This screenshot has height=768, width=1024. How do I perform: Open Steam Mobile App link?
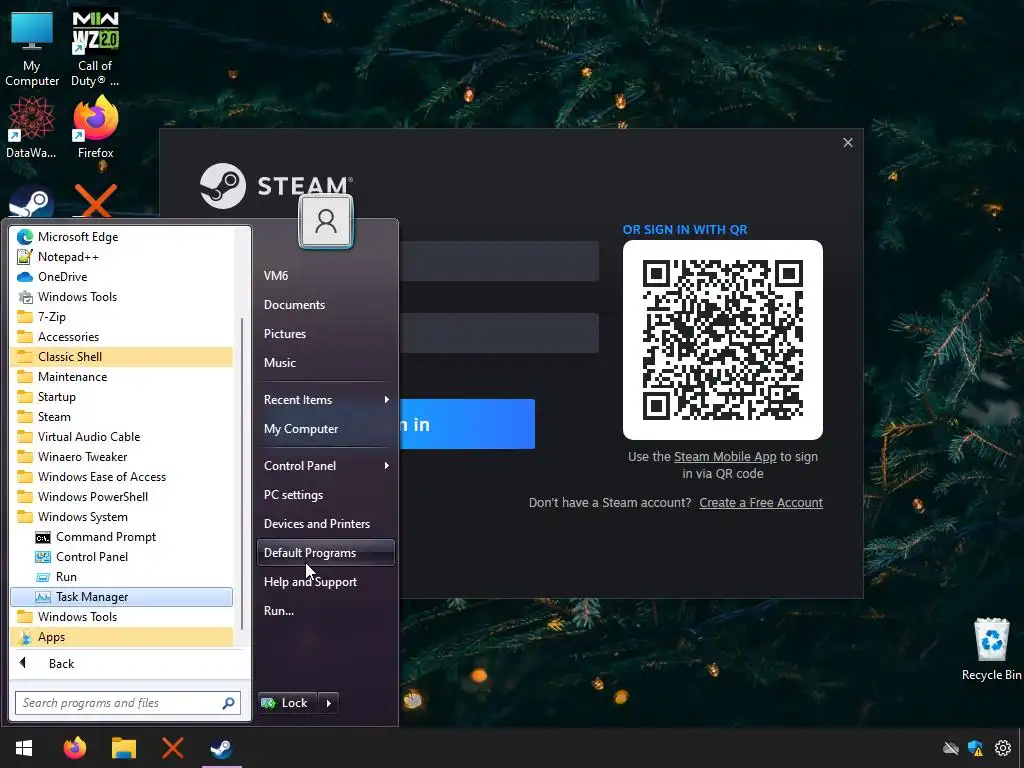pos(725,456)
